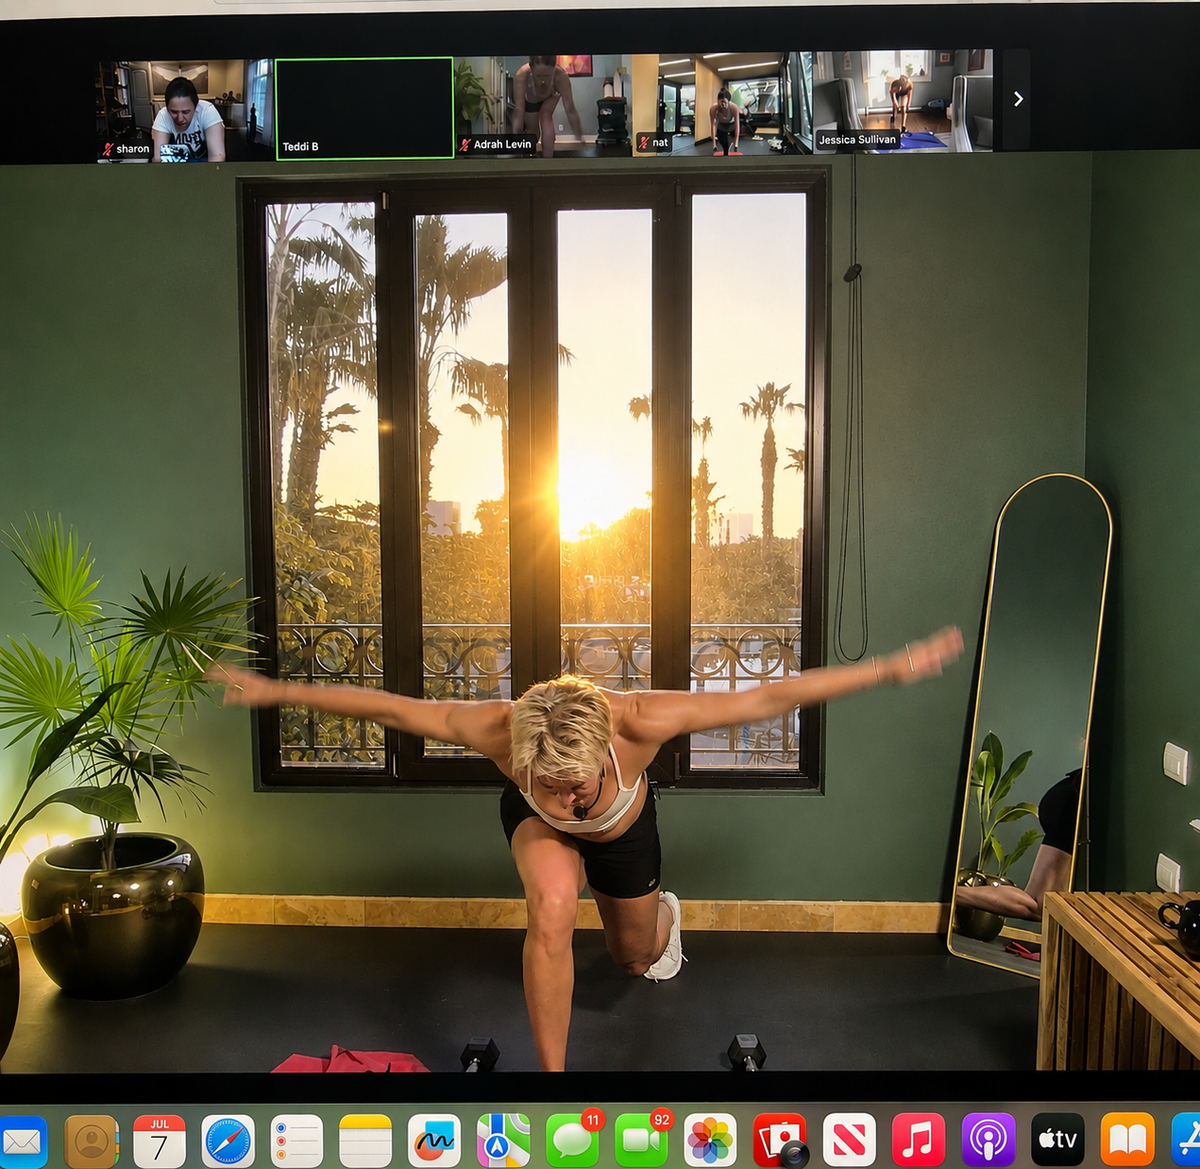The width and height of the screenshot is (1200, 1169).
Task: Show next participants with the right chevron
Action: [x=1017, y=99]
